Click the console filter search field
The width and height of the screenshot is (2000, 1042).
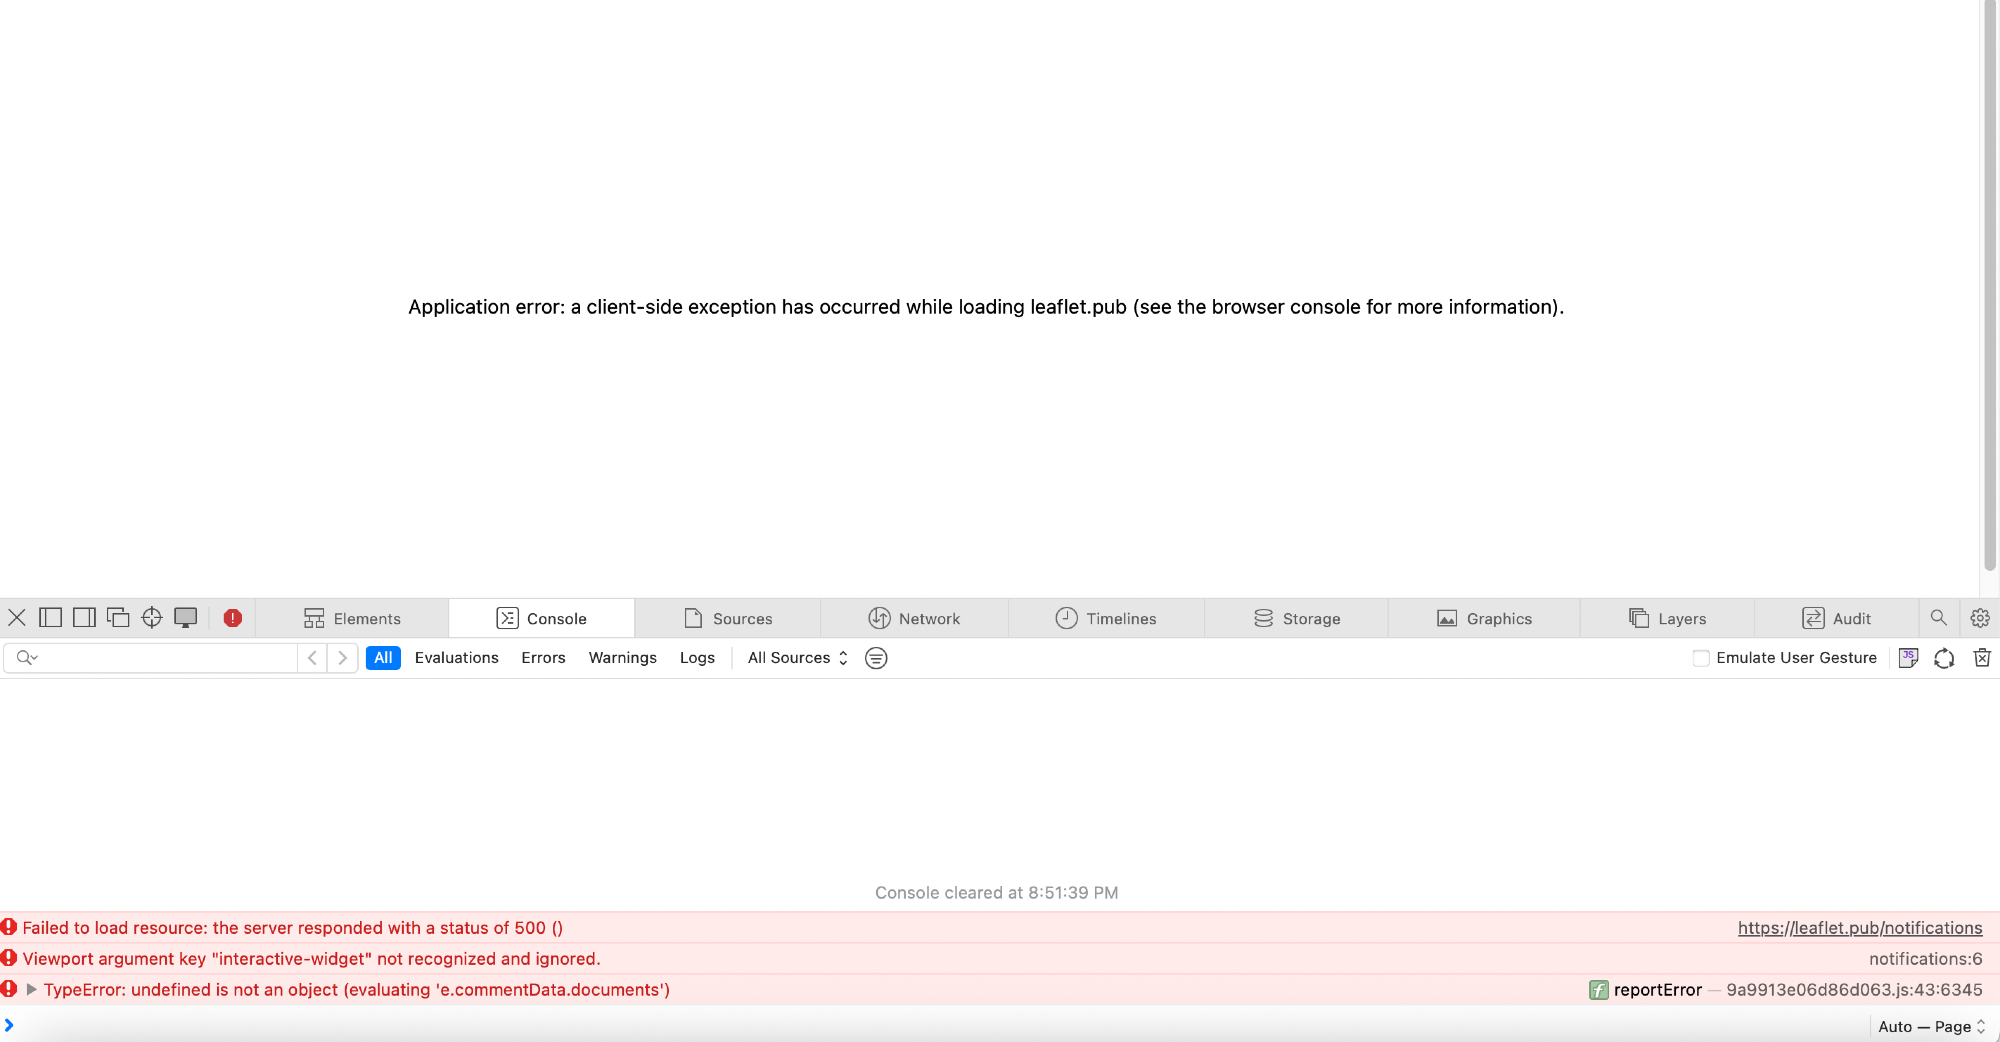point(165,658)
